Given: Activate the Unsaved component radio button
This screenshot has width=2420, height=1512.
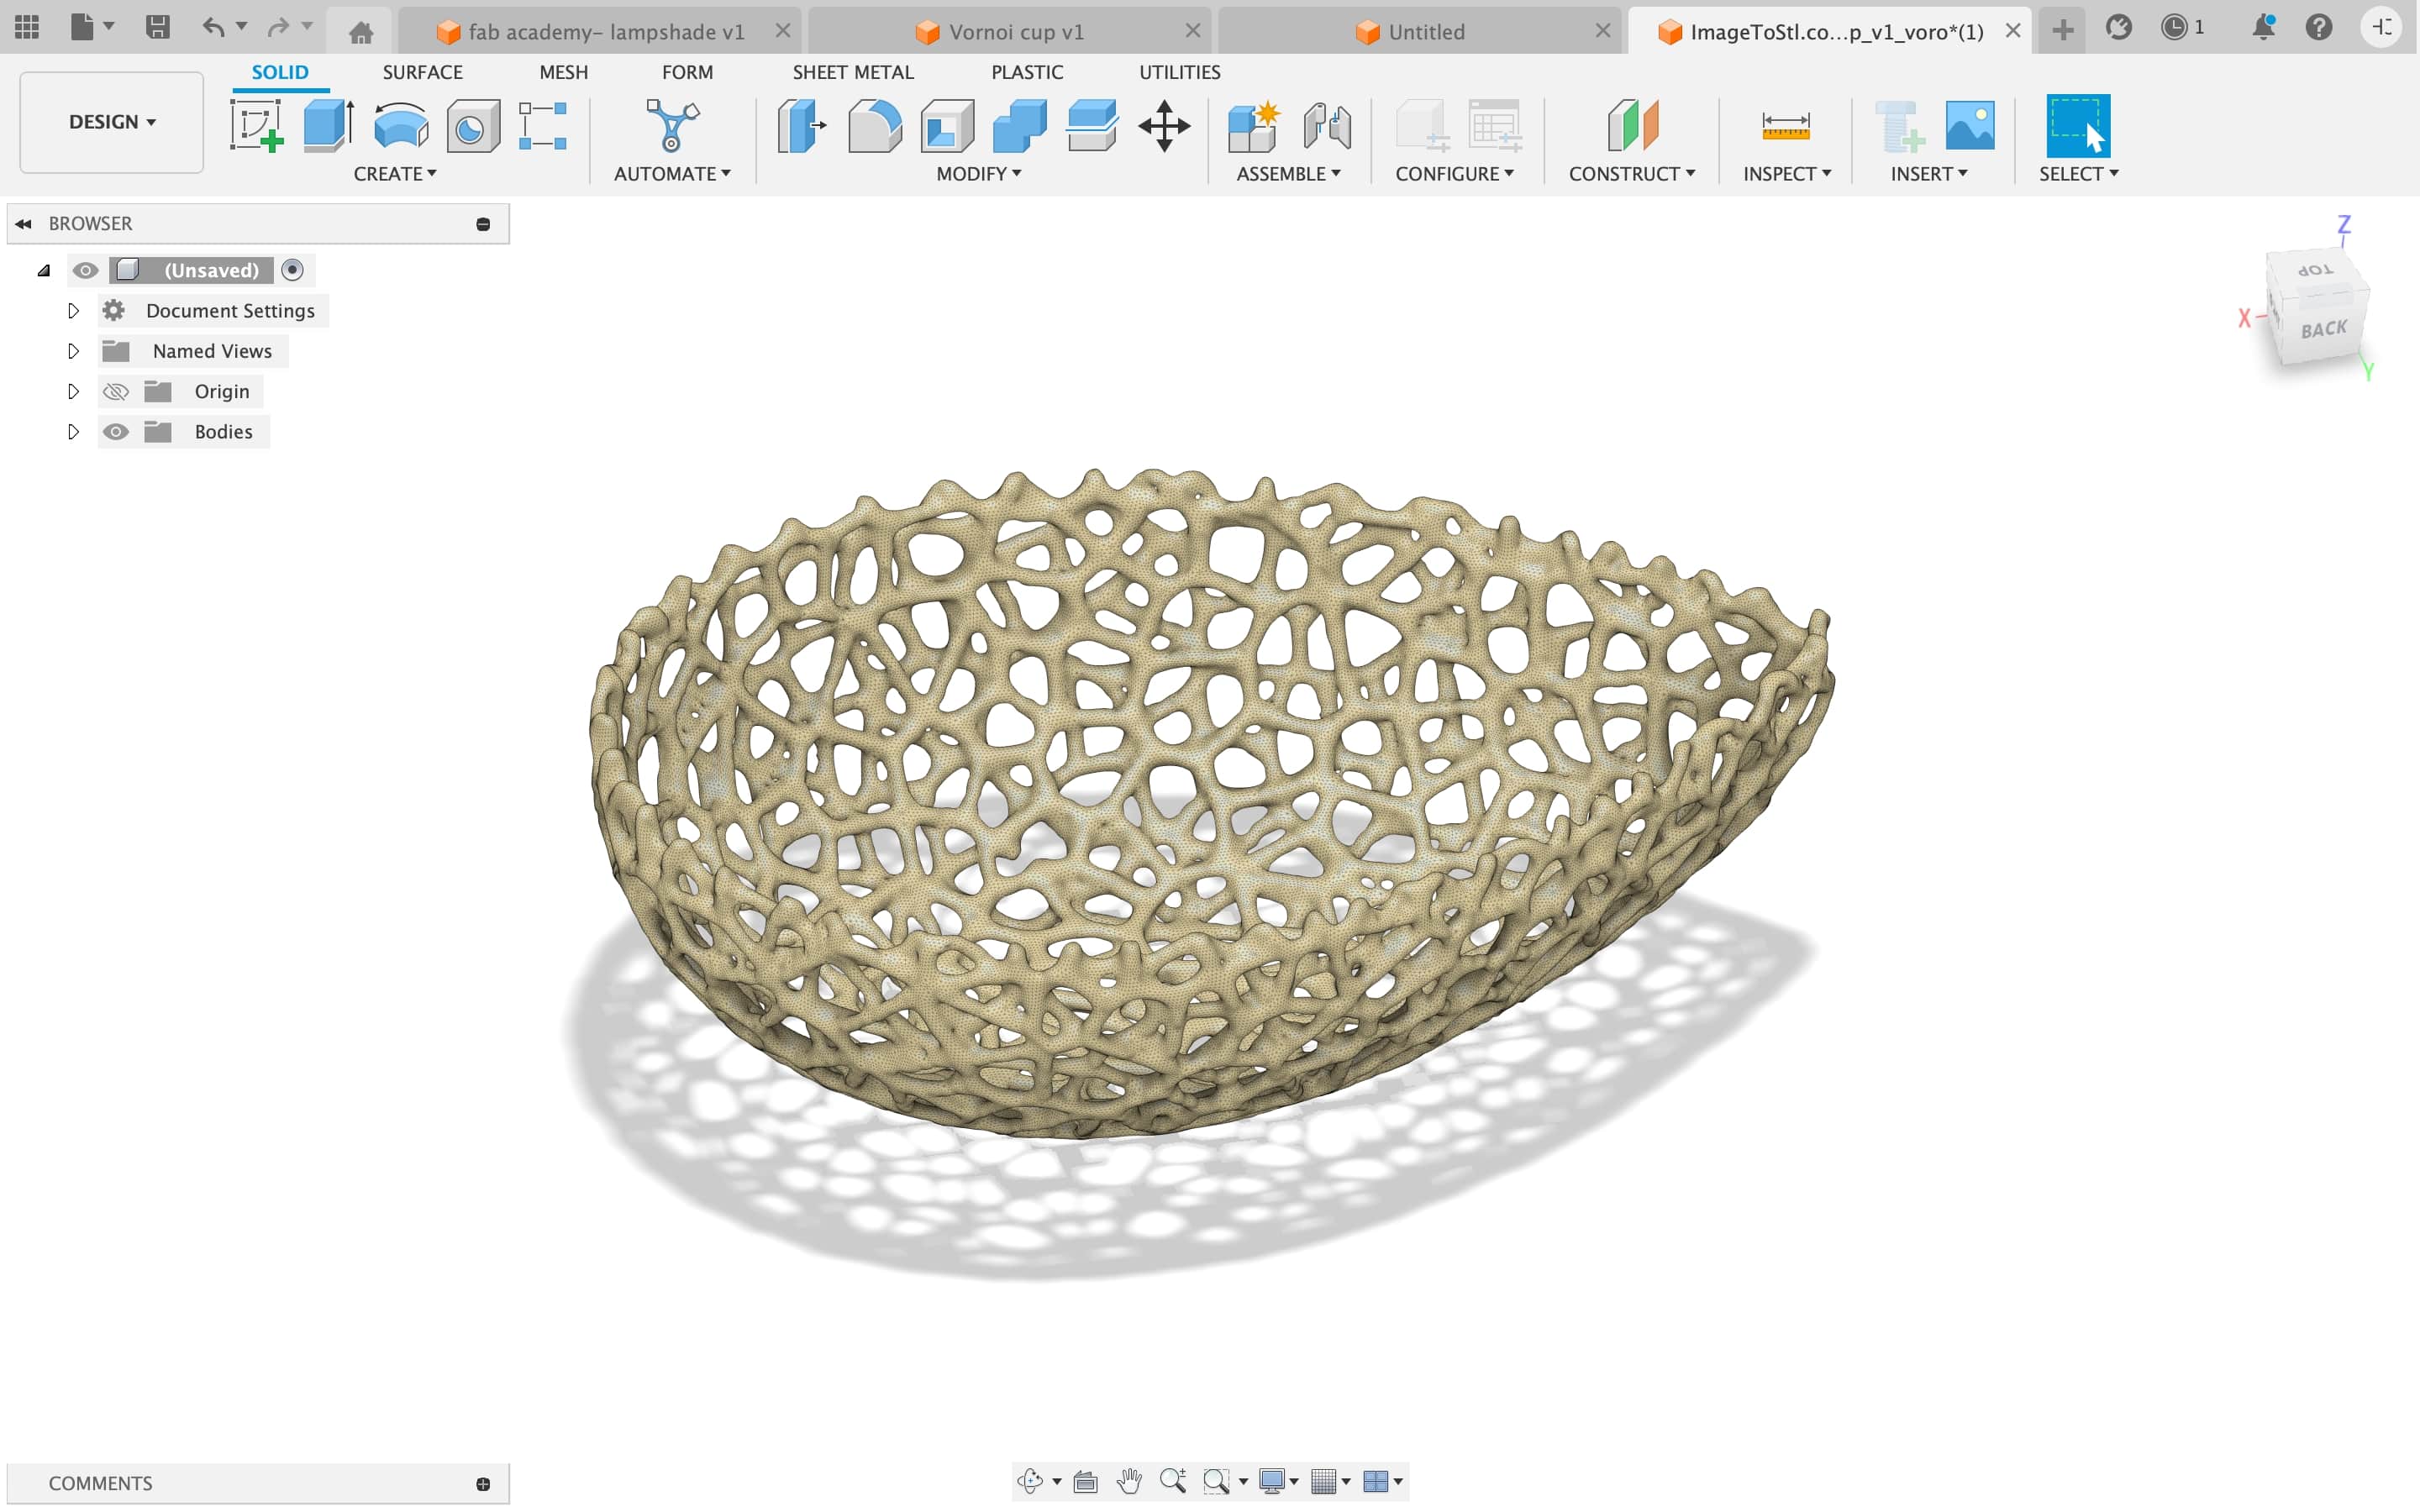Looking at the screenshot, I should tap(292, 270).
